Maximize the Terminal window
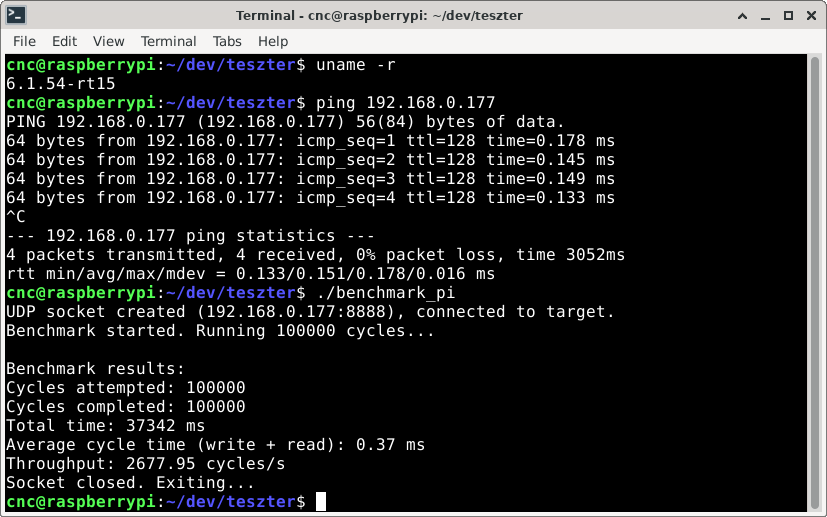The height and width of the screenshot is (517, 827). 788,16
